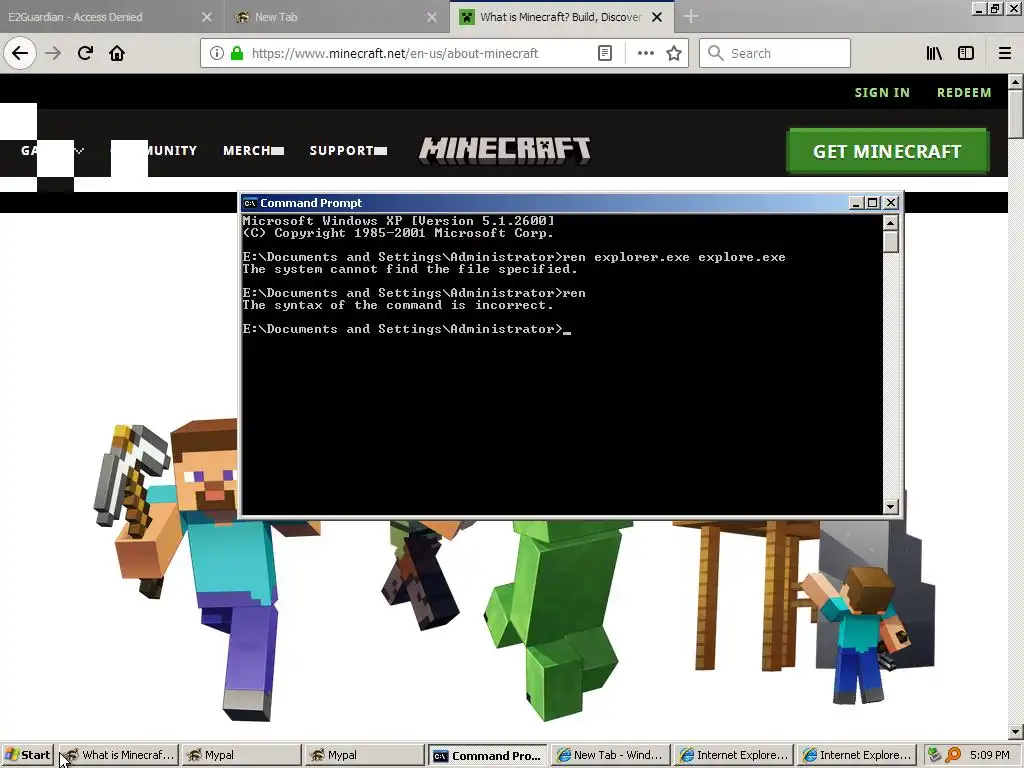Activate the first Mypal taskbar button
The height and width of the screenshot is (768, 1024).
point(241,755)
